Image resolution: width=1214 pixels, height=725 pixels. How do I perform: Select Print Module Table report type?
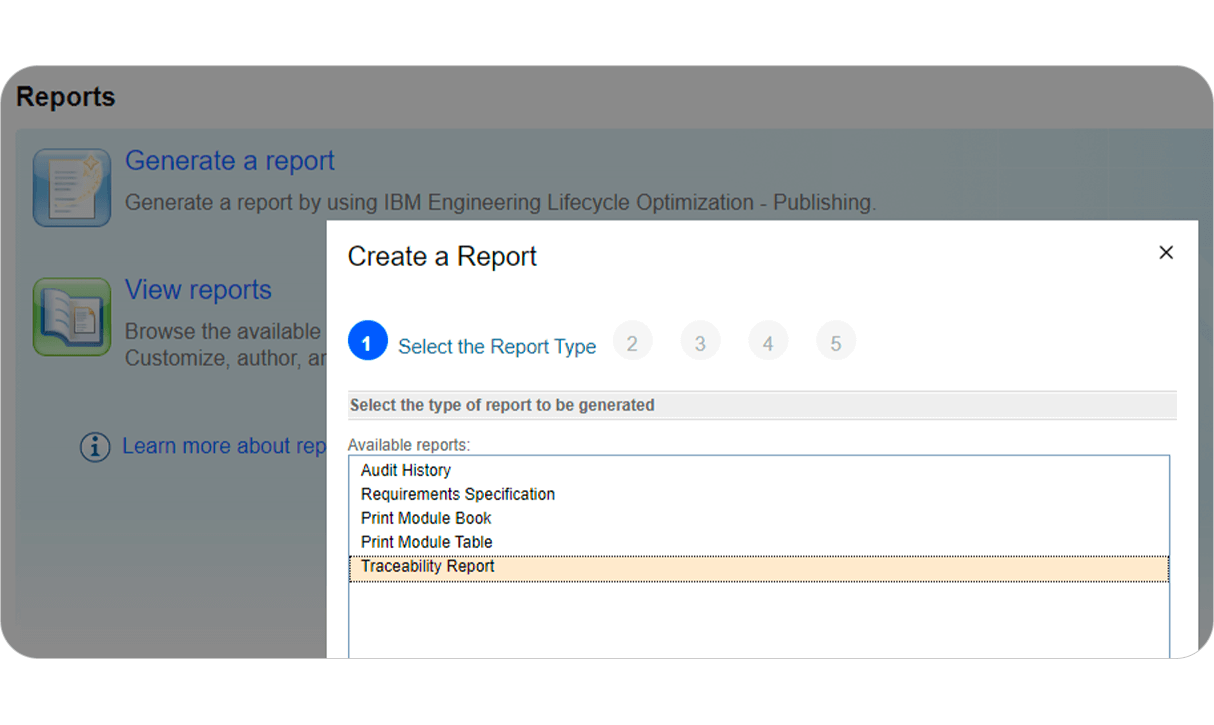click(426, 542)
